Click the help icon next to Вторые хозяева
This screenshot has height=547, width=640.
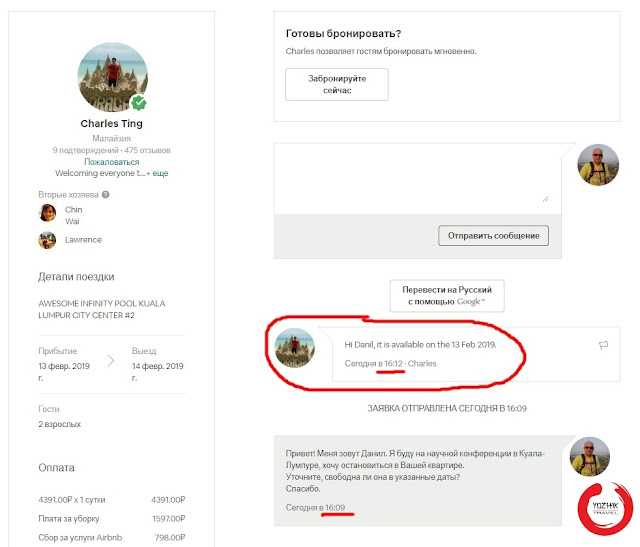[106, 195]
